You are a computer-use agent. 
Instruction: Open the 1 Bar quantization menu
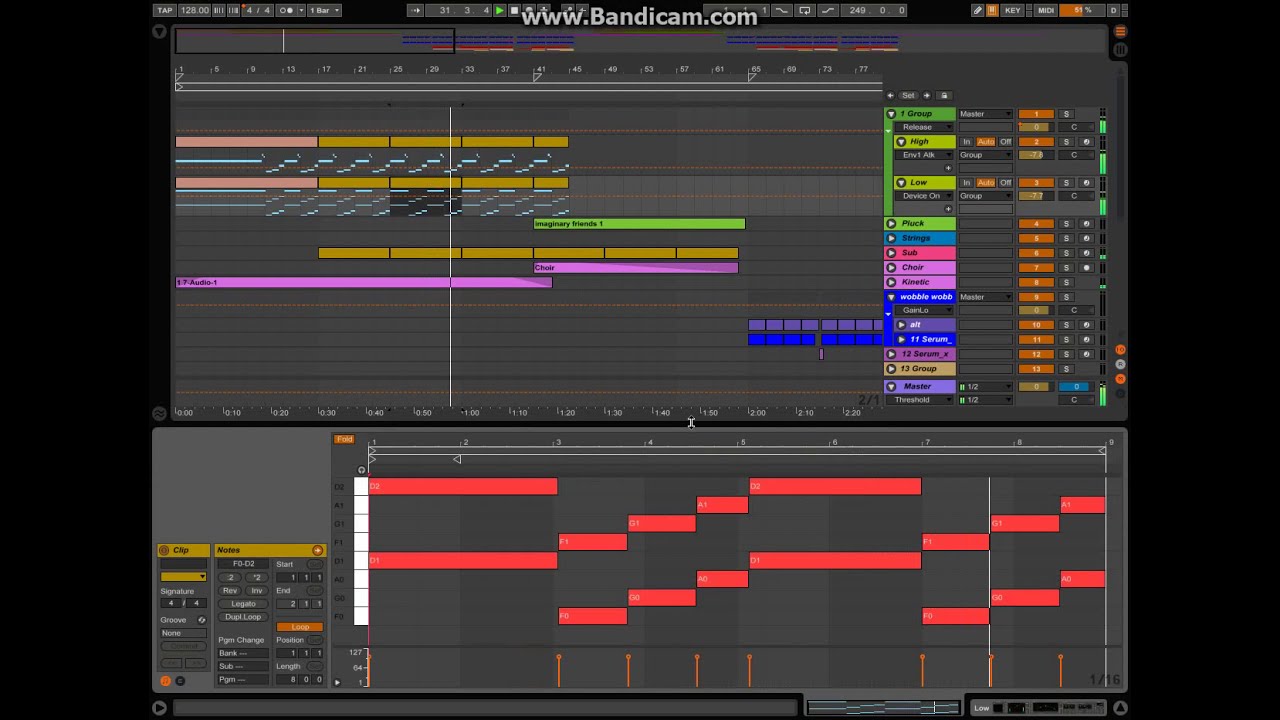point(324,10)
